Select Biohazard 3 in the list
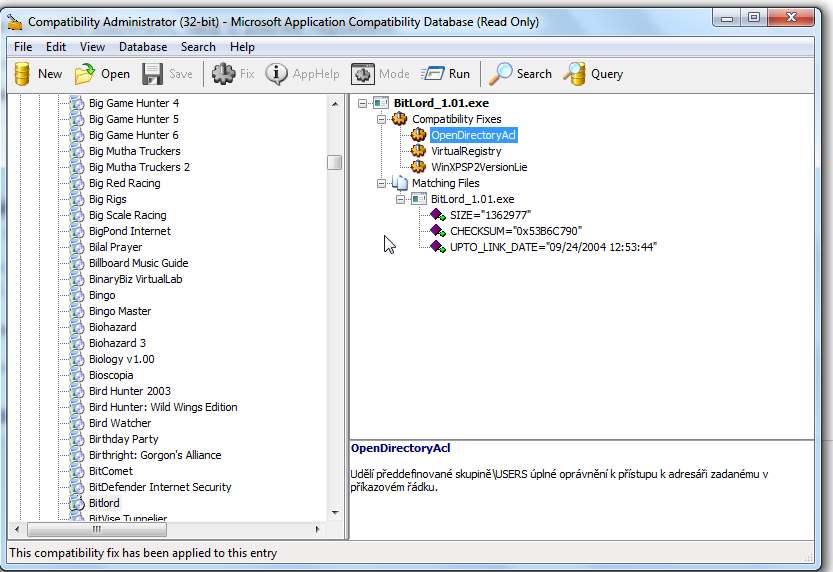Image resolution: width=833 pixels, height=572 pixels. coord(117,343)
